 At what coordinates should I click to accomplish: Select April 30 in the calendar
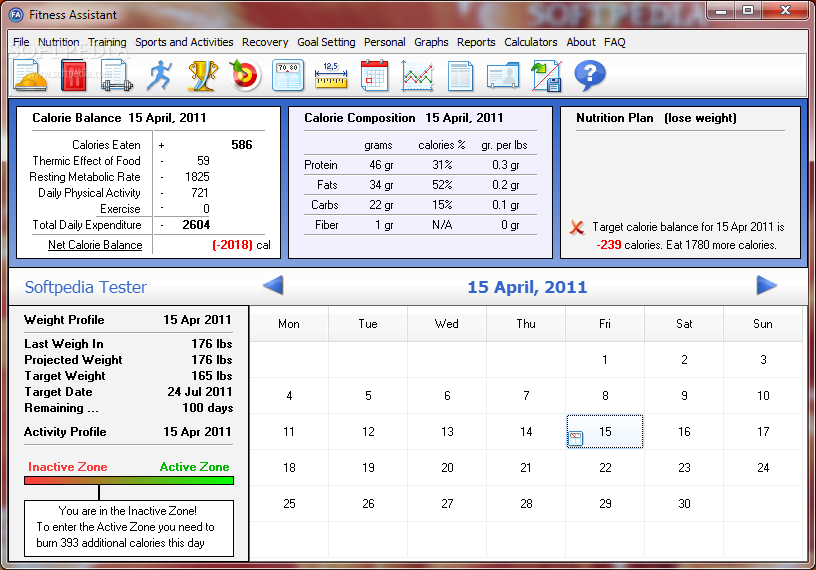click(684, 503)
